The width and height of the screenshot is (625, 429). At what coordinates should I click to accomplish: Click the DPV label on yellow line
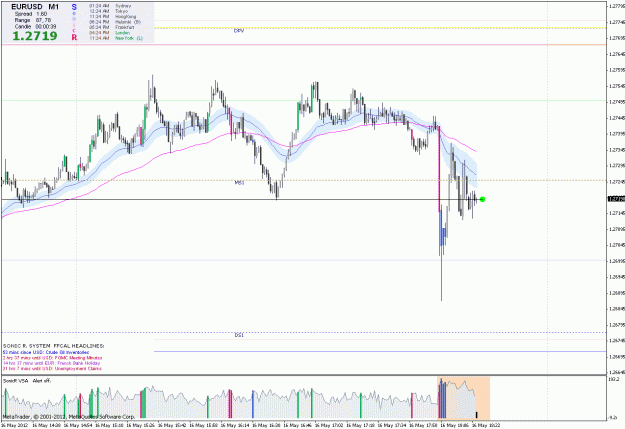(x=239, y=31)
